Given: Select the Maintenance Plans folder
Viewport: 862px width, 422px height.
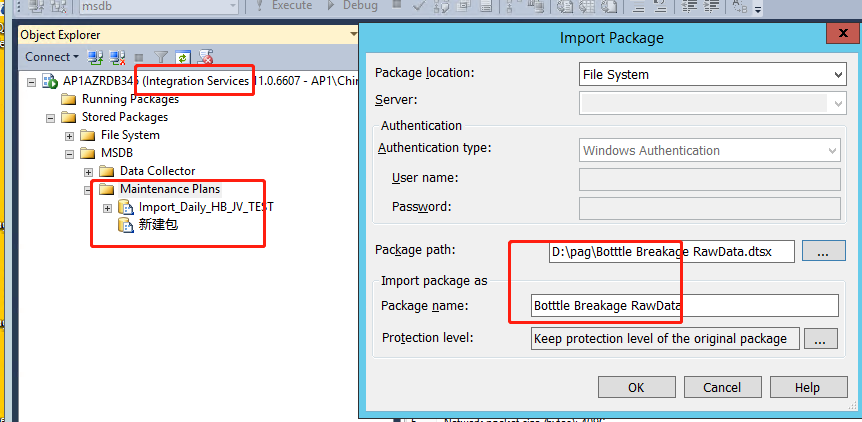Looking at the screenshot, I should coord(170,189).
